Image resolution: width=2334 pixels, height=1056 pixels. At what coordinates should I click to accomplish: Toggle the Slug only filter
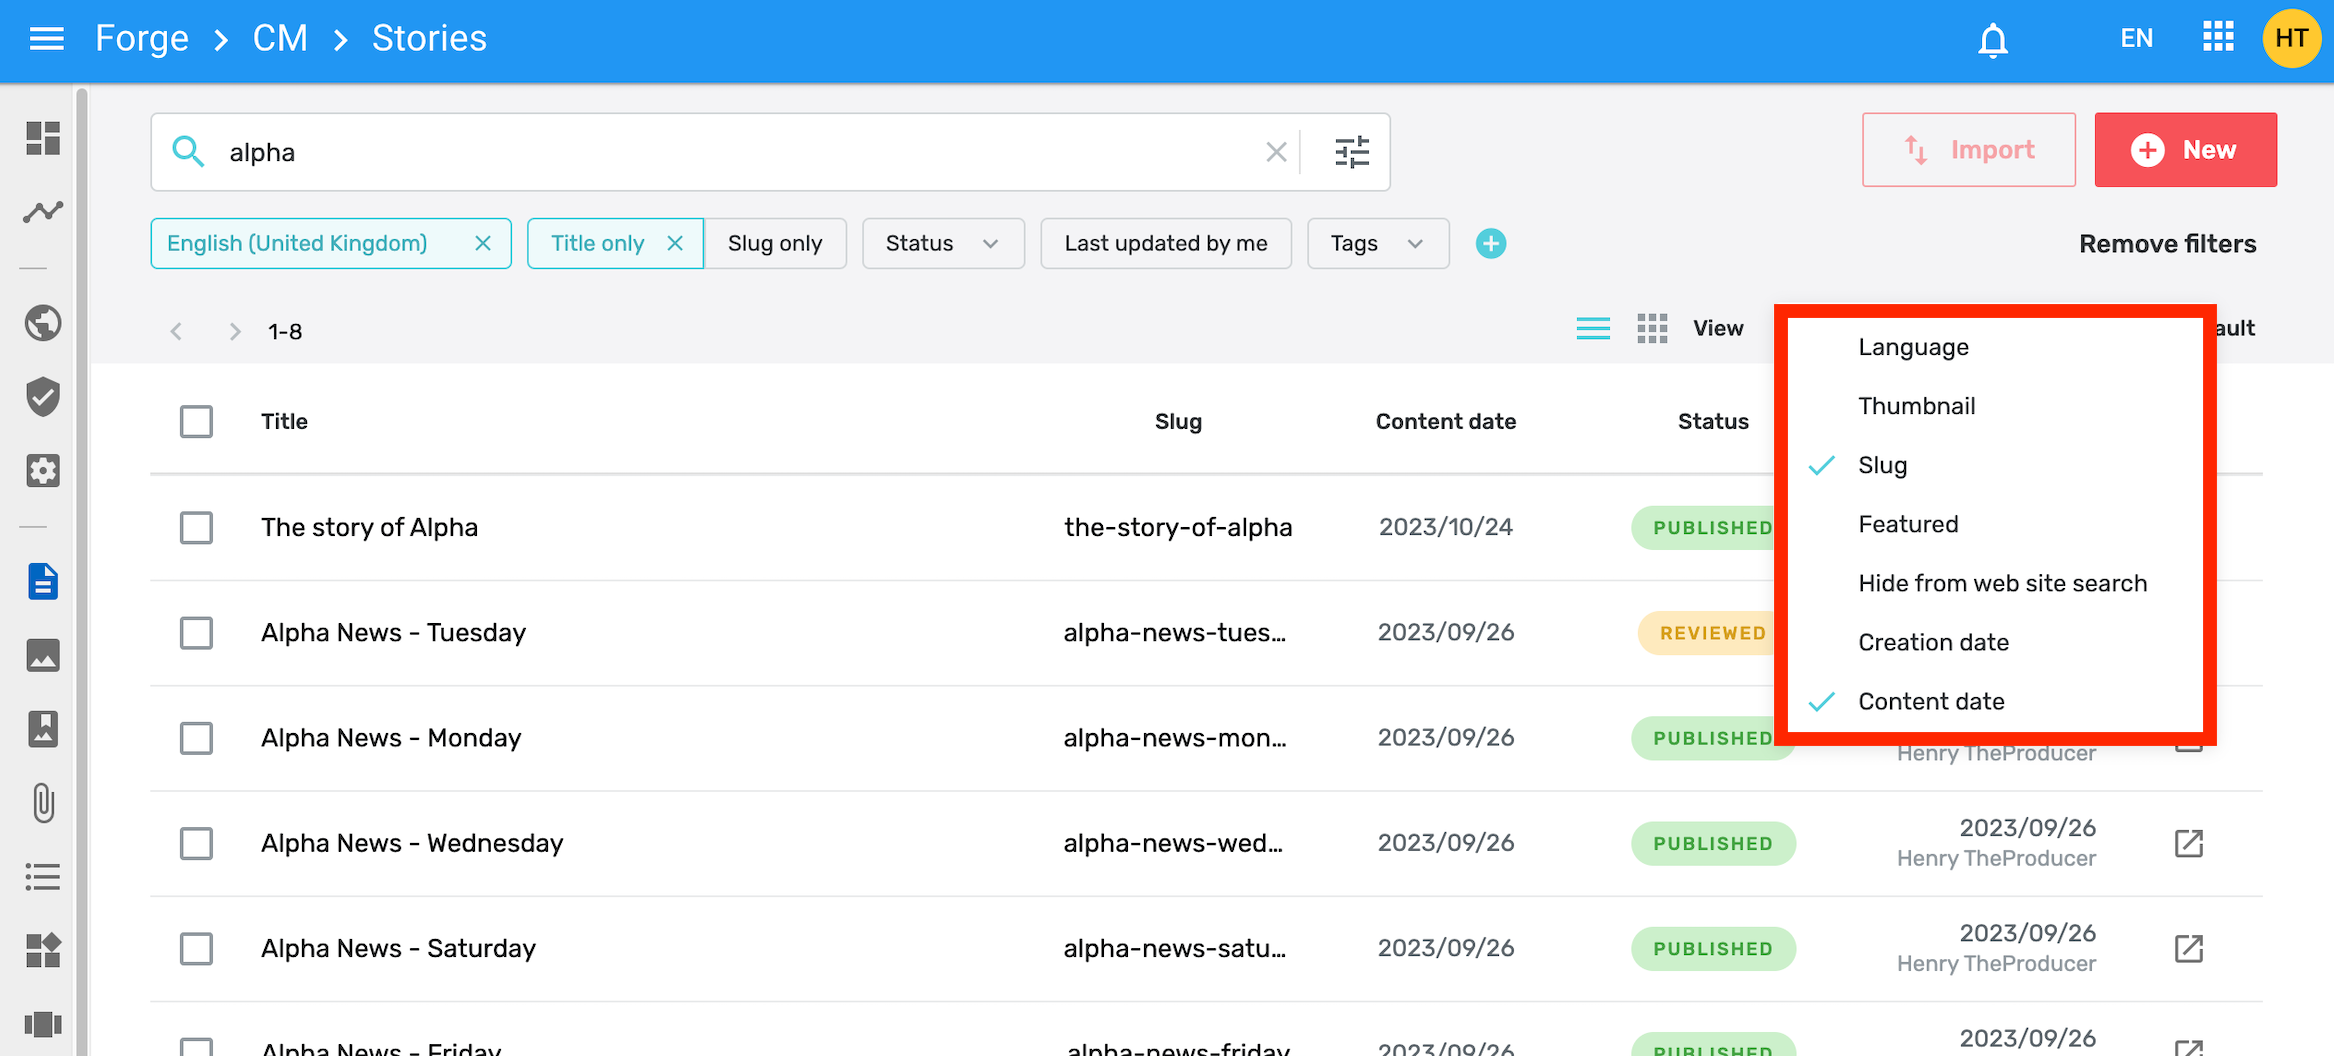[775, 243]
